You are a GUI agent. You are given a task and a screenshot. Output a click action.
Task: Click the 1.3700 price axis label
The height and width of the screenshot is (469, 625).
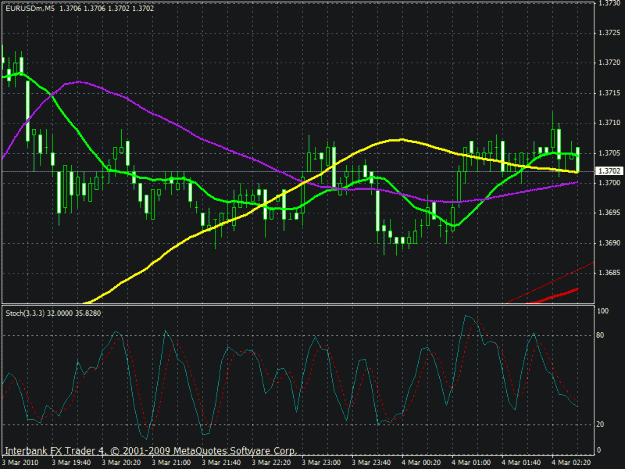click(610, 183)
